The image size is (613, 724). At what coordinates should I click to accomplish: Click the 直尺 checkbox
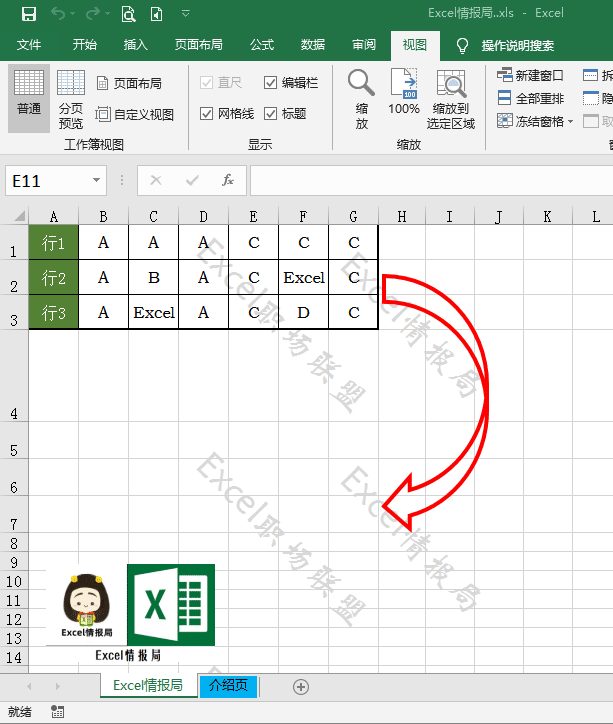coord(206,83)
